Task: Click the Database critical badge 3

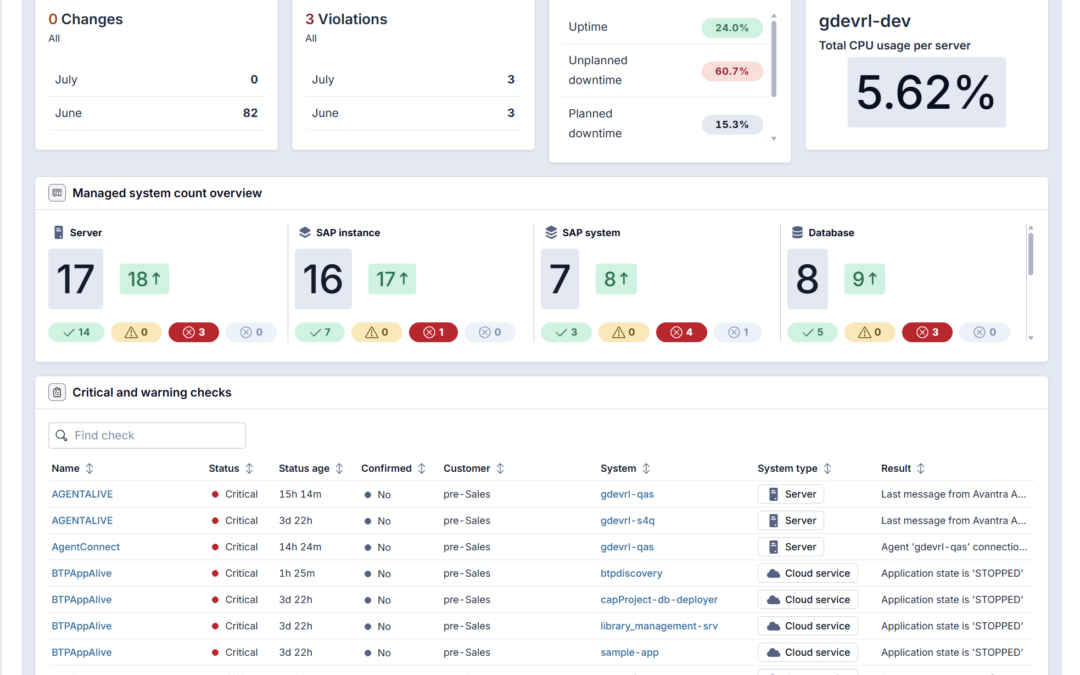Action: coord(927,332)
